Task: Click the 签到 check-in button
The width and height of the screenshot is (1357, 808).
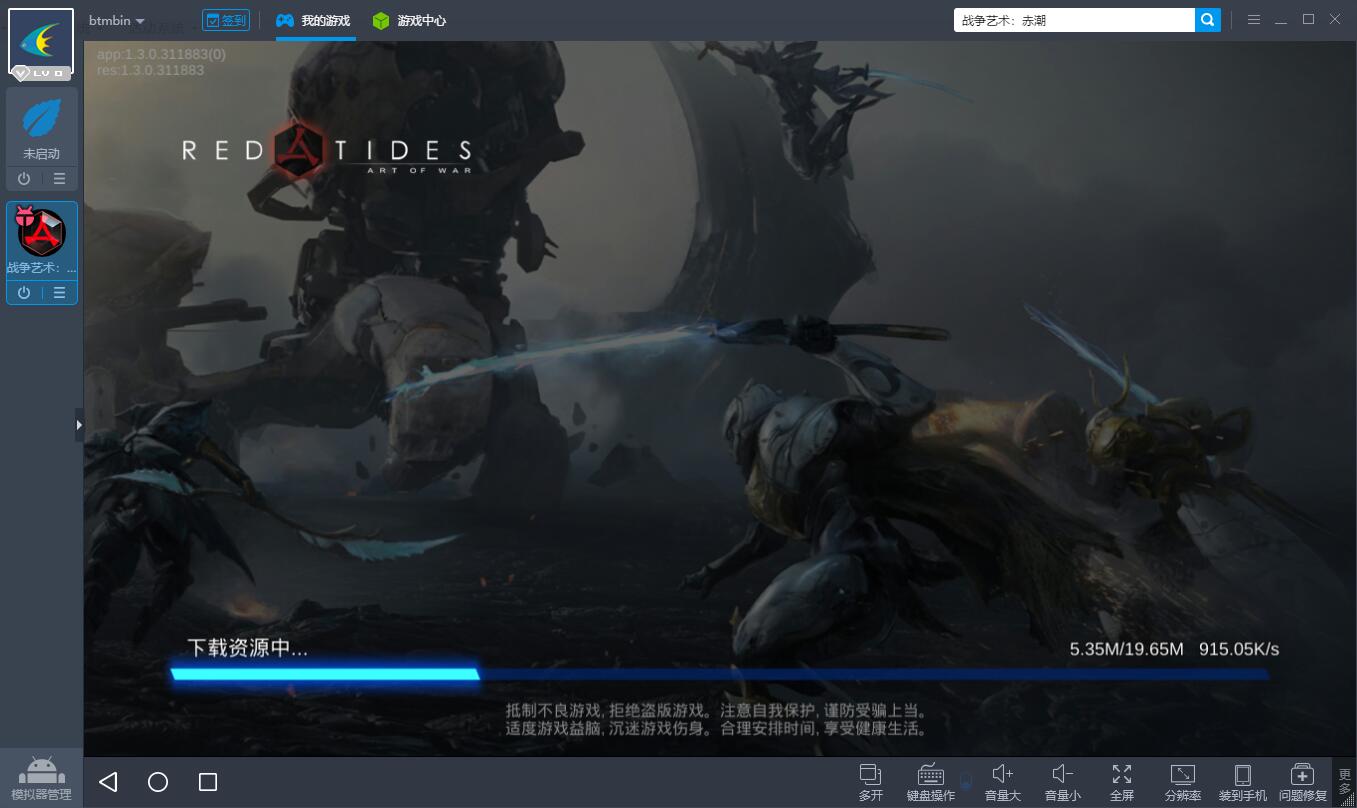Action: point(226,20)
